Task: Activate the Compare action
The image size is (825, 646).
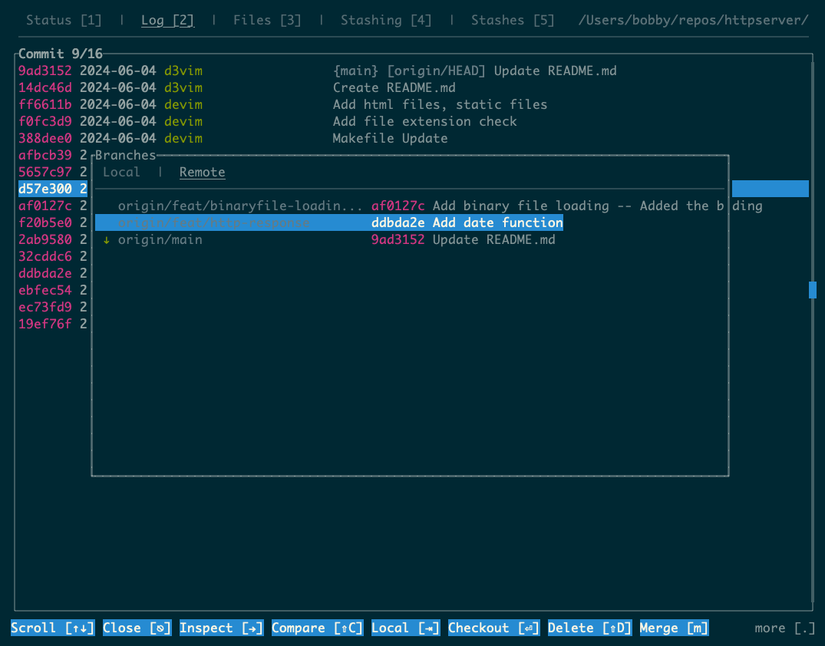Action: [x=316, y=628]
